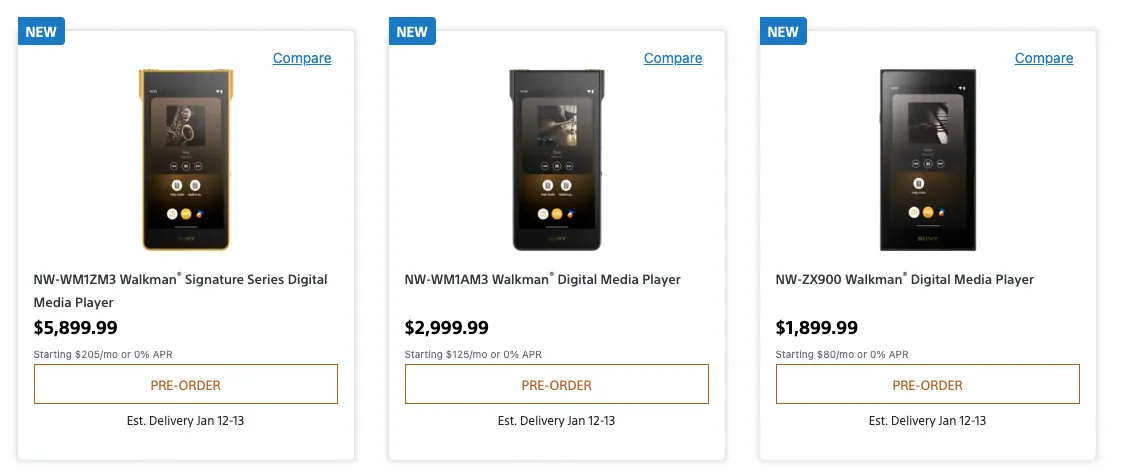
Task: Open the NW-ZX900 Walkman product image
Action: coord(928,160)
